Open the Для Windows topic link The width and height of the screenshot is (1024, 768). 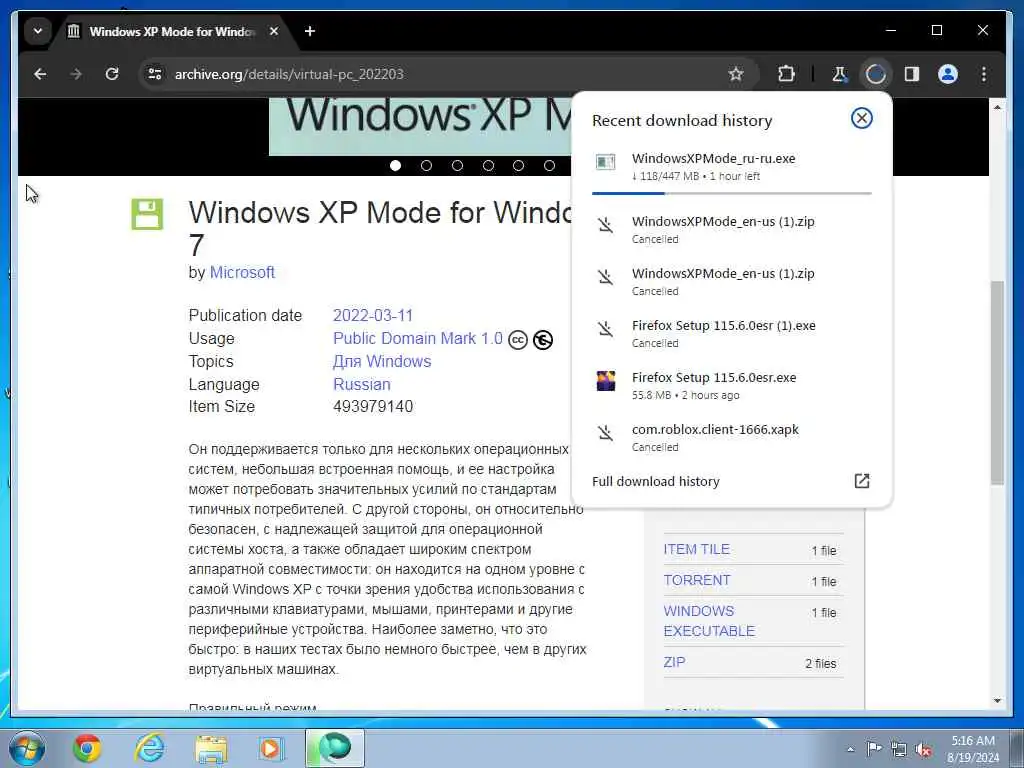click(382, 361)
